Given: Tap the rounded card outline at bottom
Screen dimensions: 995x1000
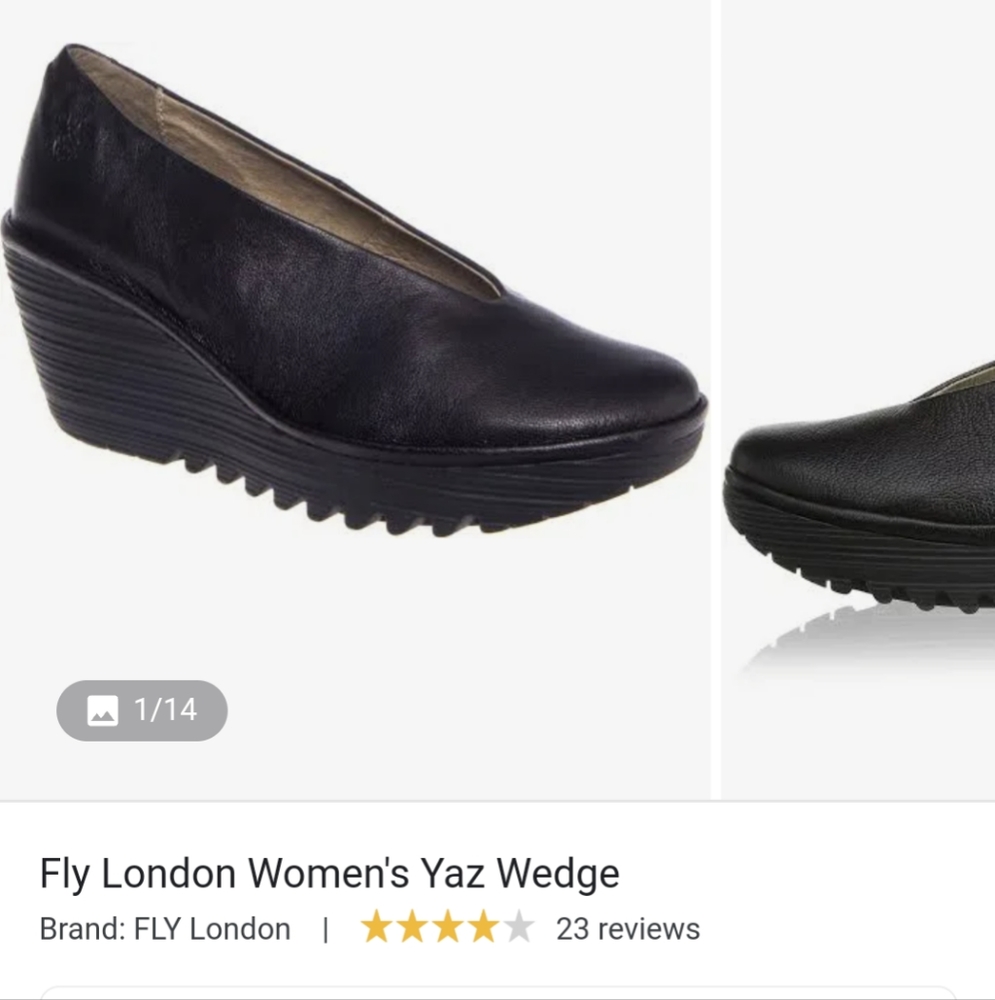Looking at the screenshot, I should pos(498,992).
